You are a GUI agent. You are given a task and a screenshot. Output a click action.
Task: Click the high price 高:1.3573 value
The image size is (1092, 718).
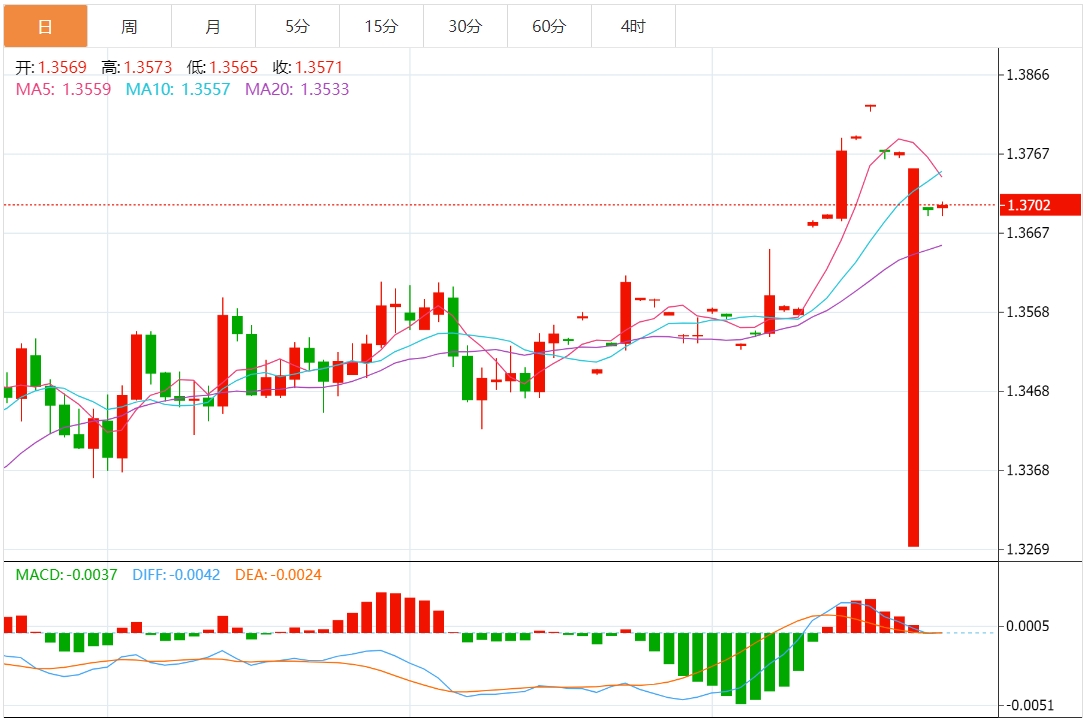tap(136, 68)
